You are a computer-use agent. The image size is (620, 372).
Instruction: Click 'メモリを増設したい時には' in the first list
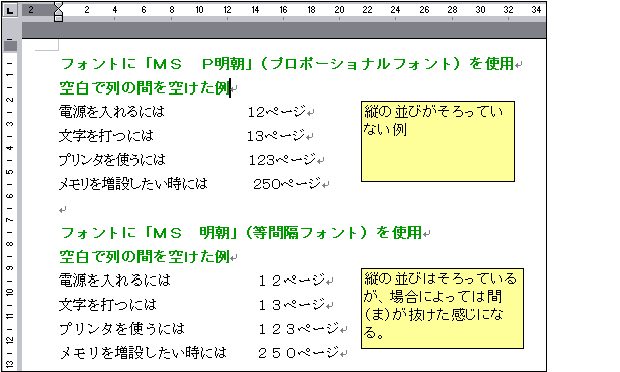coord(133,184)
